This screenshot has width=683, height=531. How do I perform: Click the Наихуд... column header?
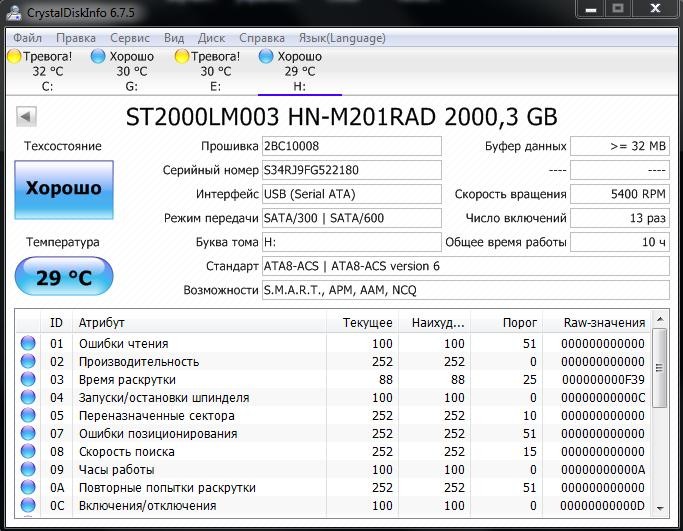[x=434, y=323]
